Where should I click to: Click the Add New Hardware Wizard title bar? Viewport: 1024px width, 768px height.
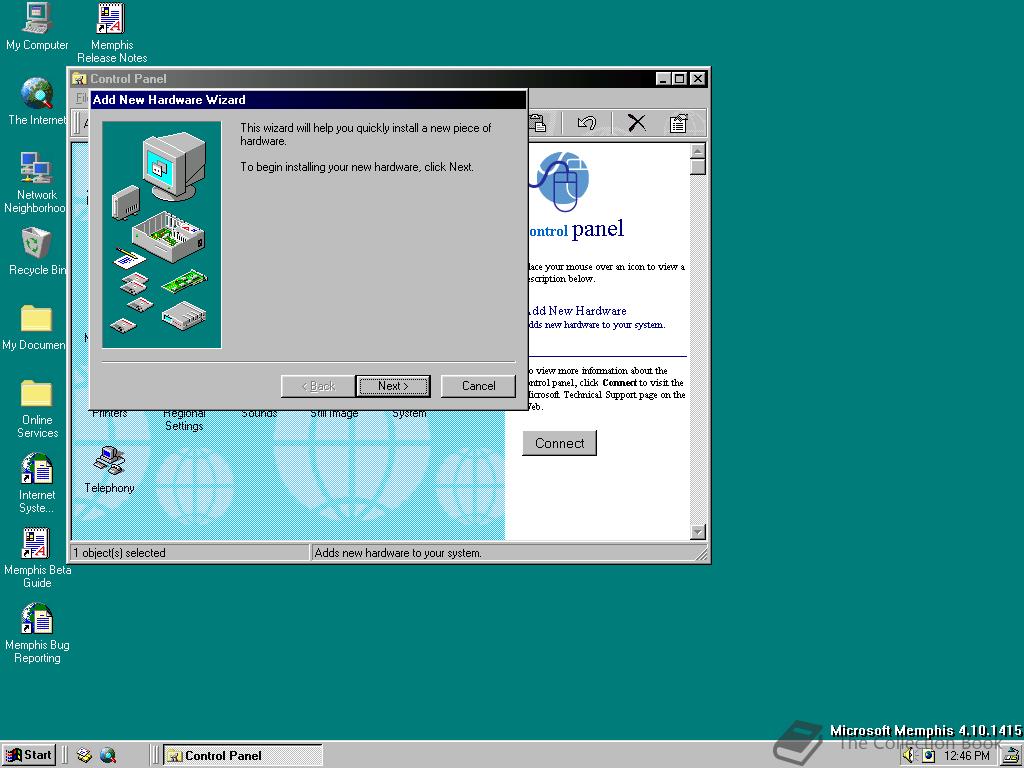[308, 100]
